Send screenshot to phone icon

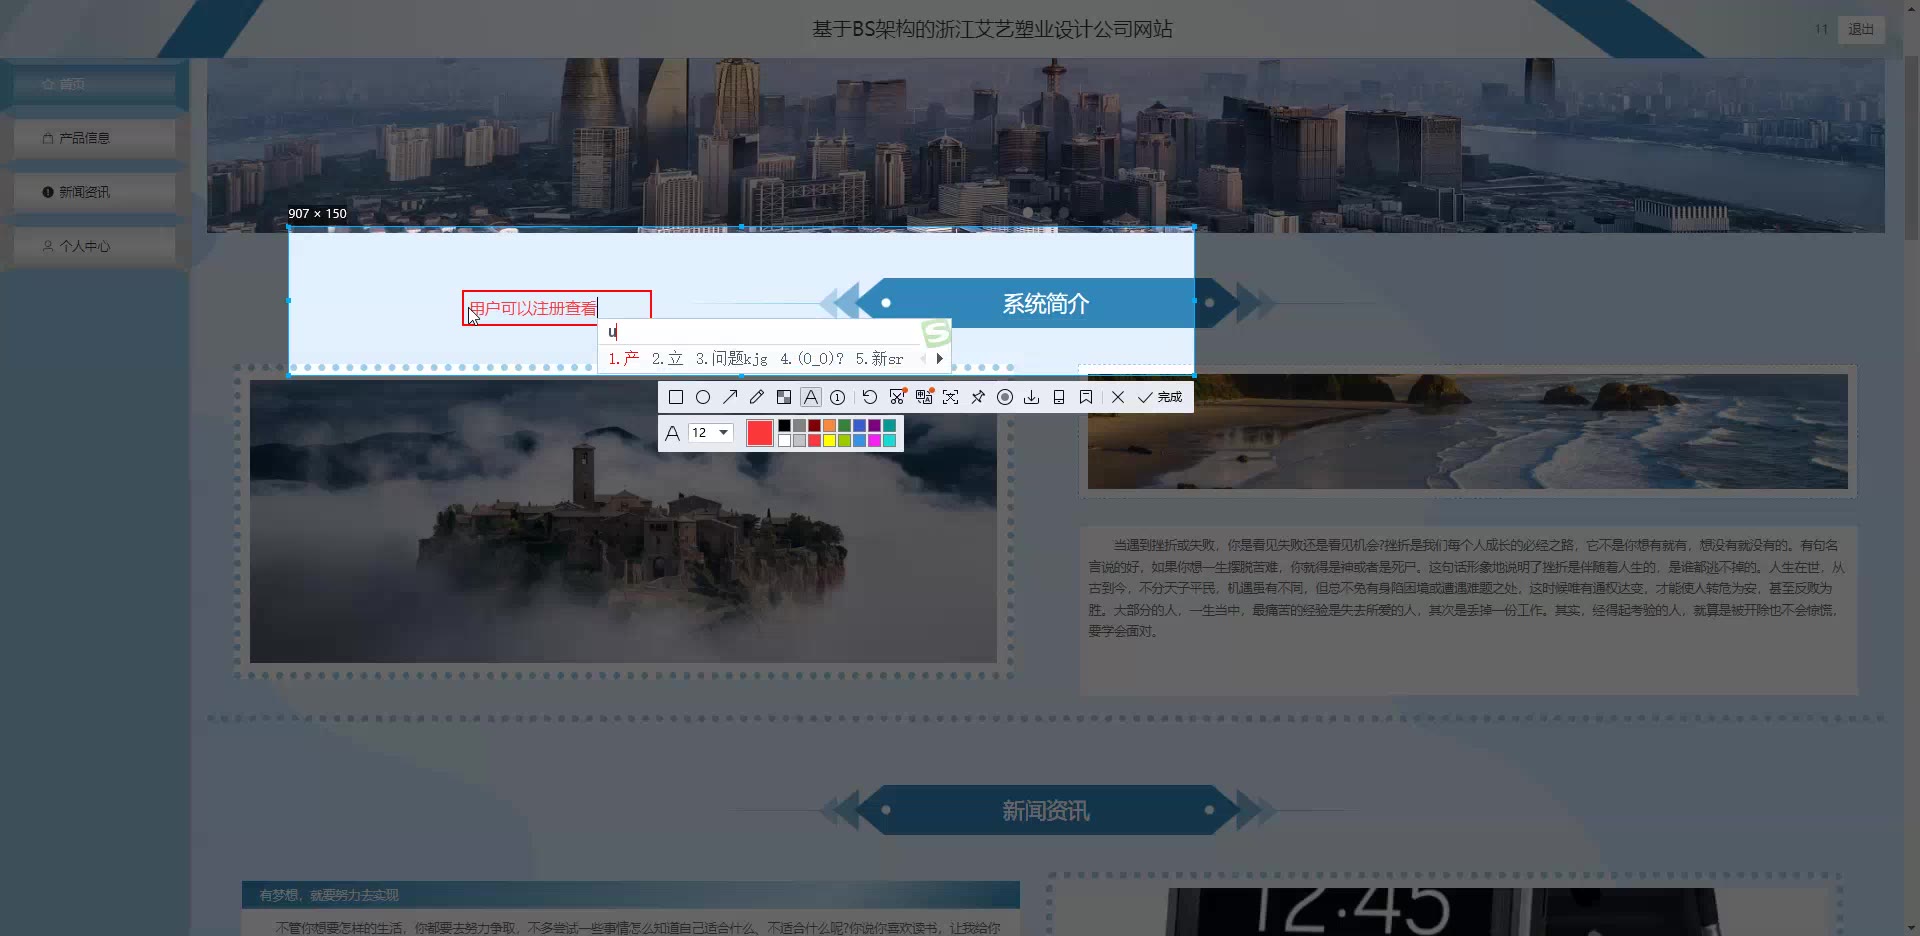[x=1059, y=397]
